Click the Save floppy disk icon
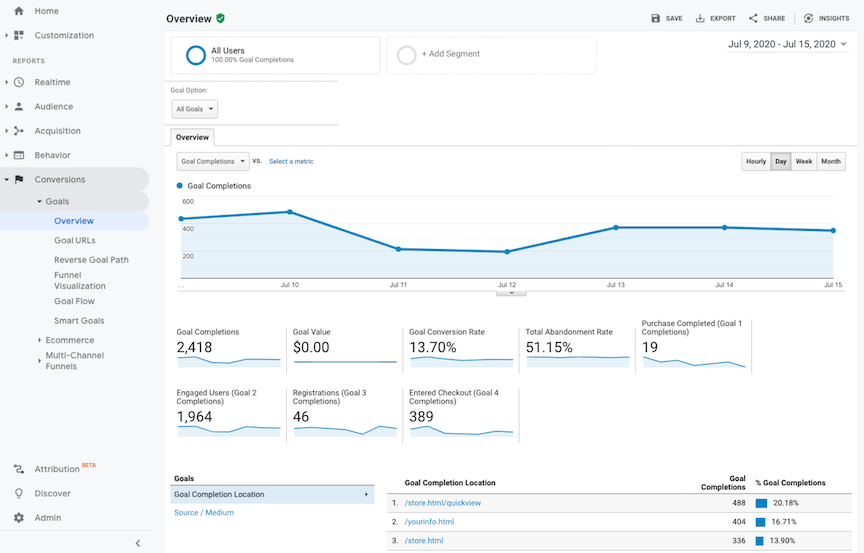The image size is (864, 553). click(656, 18)
